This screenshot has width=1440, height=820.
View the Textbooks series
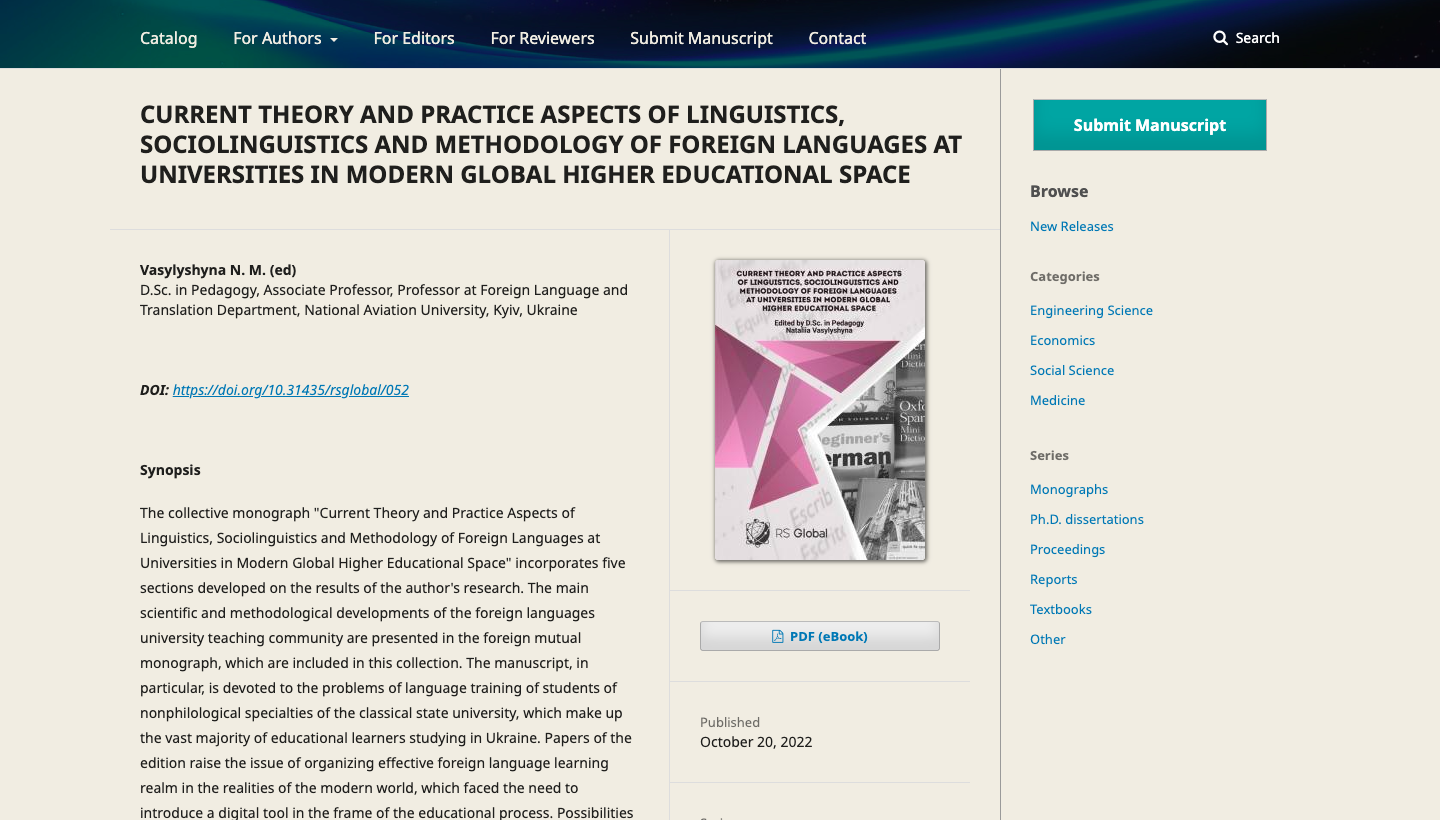tap(1061, 609)
